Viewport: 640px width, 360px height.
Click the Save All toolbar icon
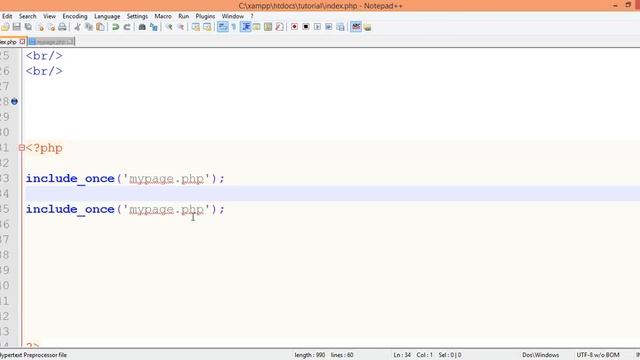click(x=28, y=27)
